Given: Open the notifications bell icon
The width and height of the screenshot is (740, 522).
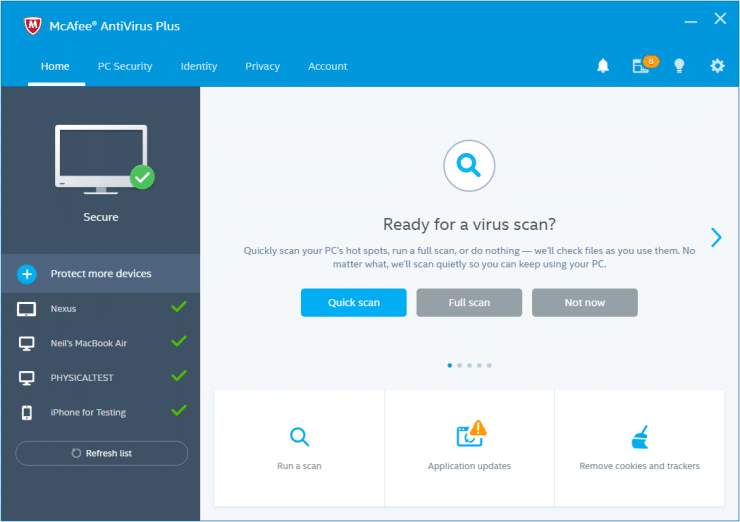Looking at the screenshot, I should pyautogui.click(x=603, y=66).
